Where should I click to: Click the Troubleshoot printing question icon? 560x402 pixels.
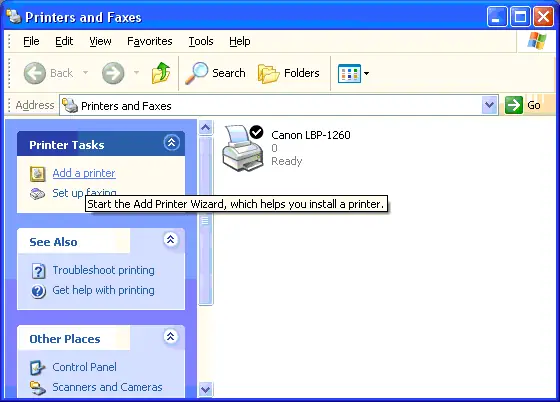point(38,271)
